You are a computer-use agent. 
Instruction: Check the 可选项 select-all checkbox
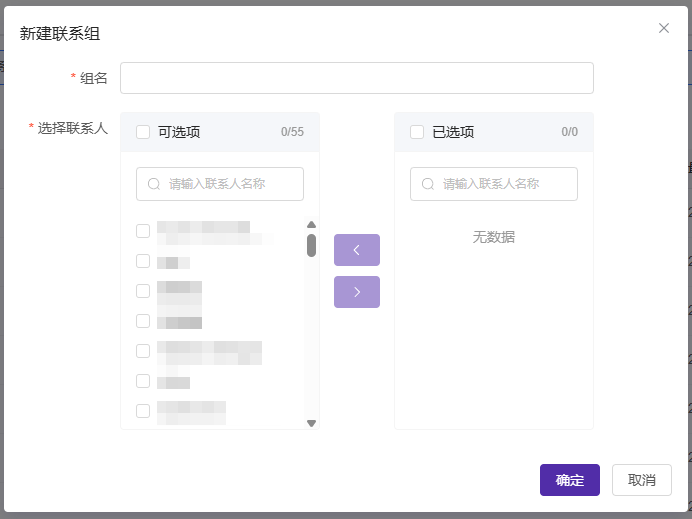pos(143,132)
